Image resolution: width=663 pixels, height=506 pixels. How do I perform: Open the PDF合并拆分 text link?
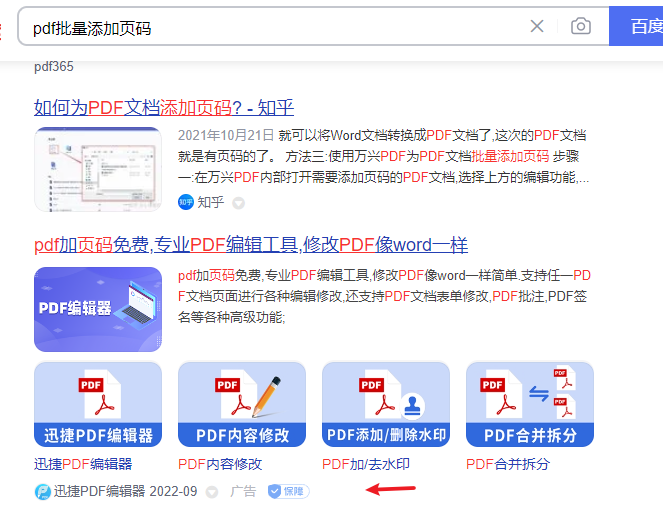[x=508, y=464]
